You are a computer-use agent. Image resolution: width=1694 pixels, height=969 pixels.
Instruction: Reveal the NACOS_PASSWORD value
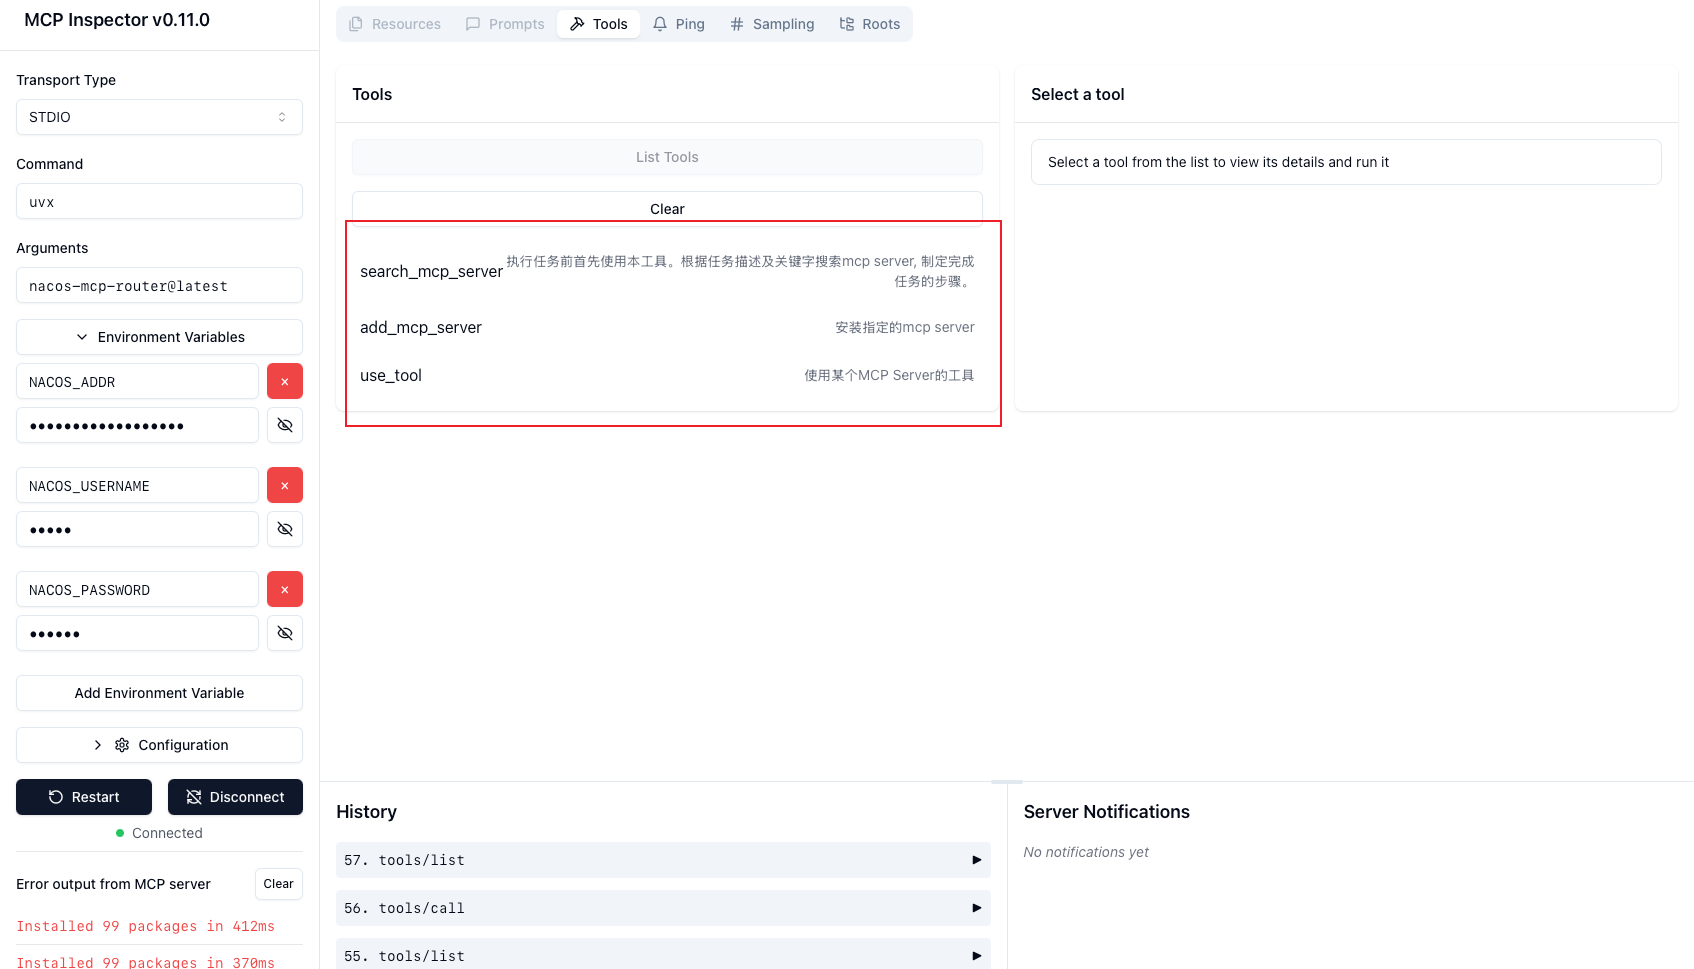click(284, 633)
